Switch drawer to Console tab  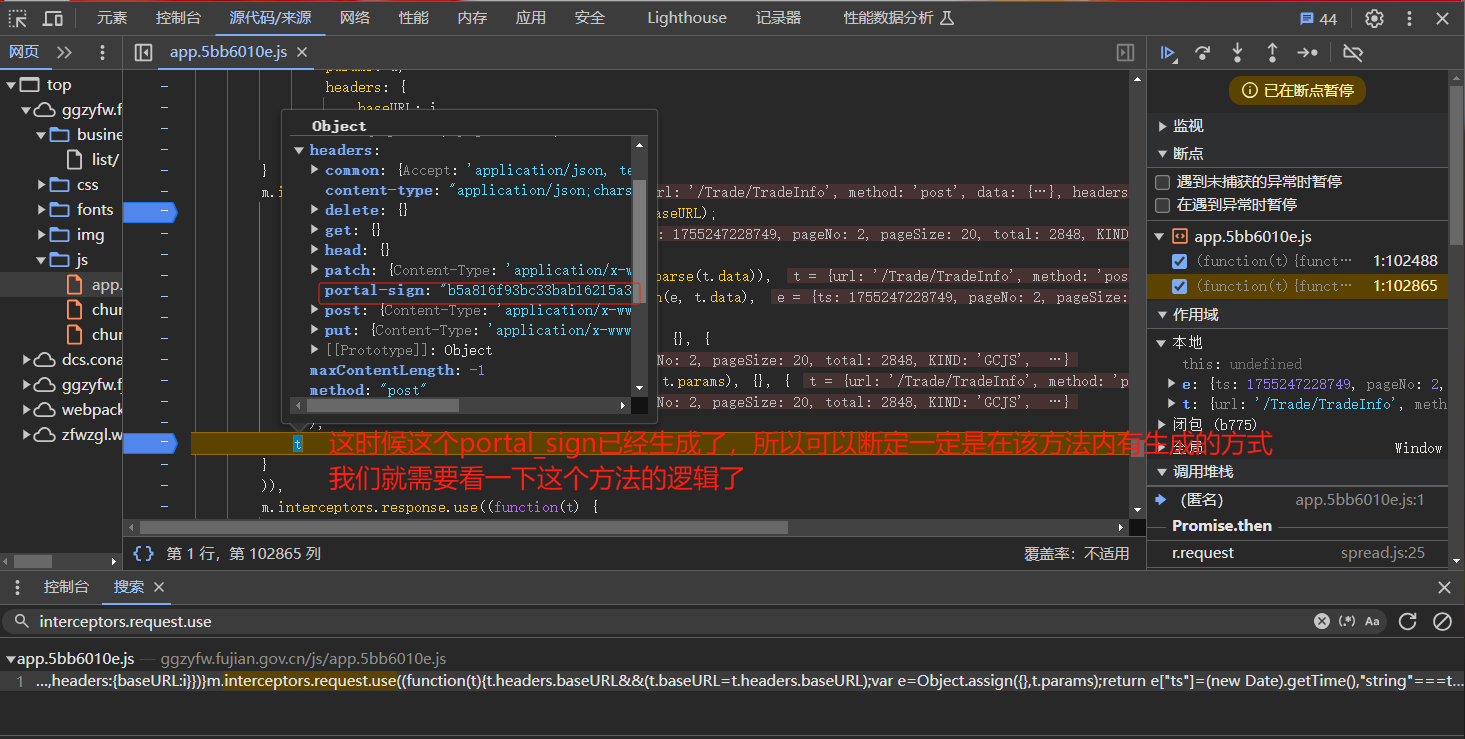click(66, 587)
